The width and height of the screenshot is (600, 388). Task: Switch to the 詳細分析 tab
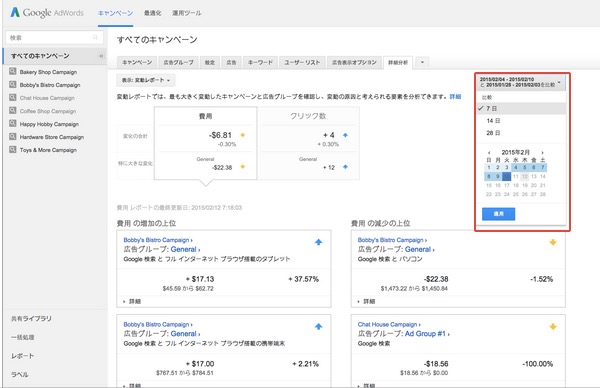click(x=398, y=62)
